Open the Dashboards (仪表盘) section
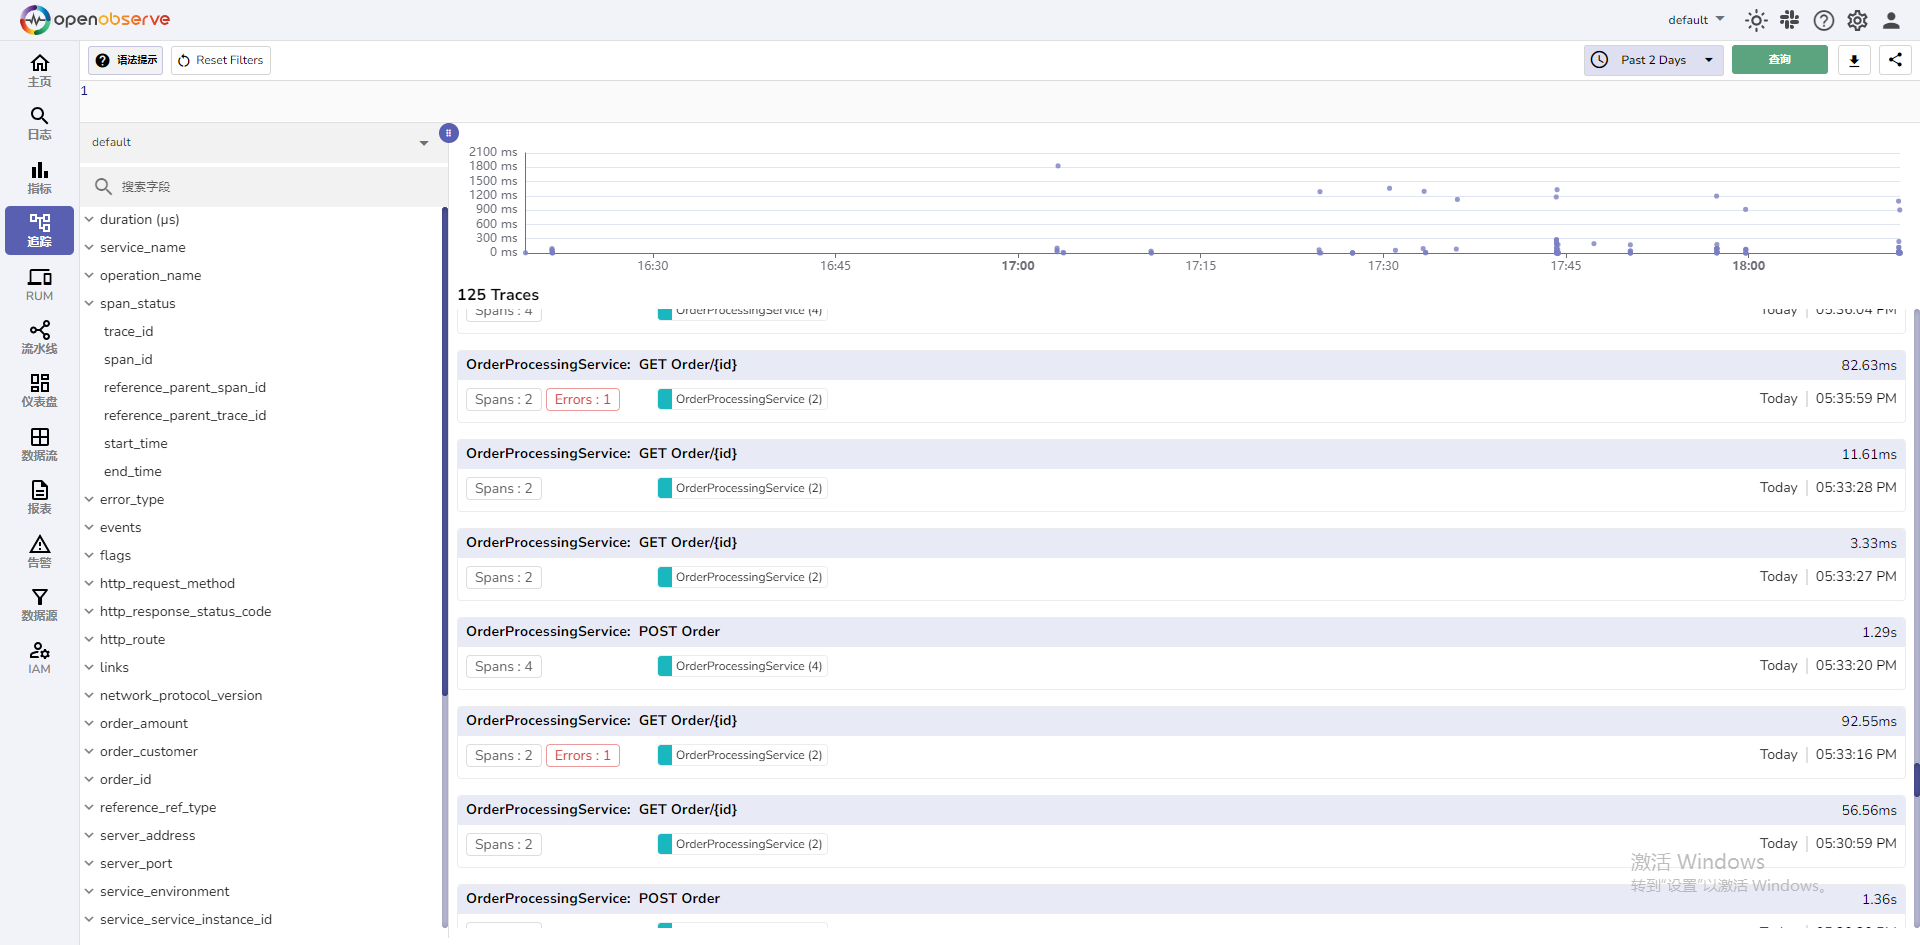Image resolution: width=1920 pixels, height=945 pixels. [x=39, y=391]
